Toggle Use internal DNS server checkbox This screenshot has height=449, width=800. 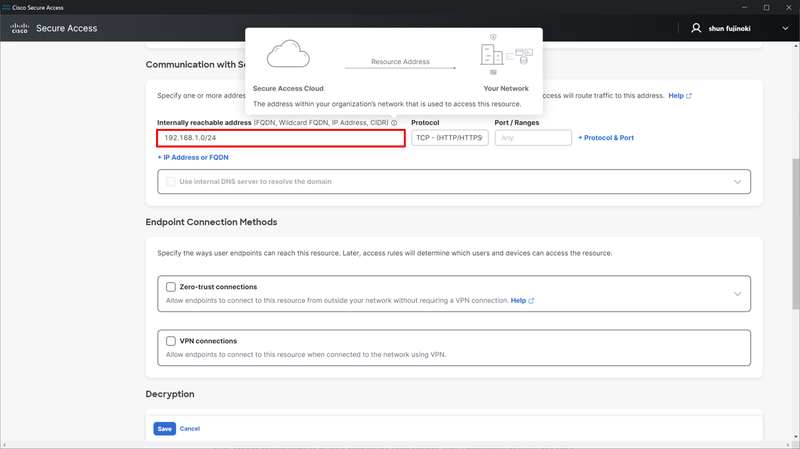coord(171,182)
